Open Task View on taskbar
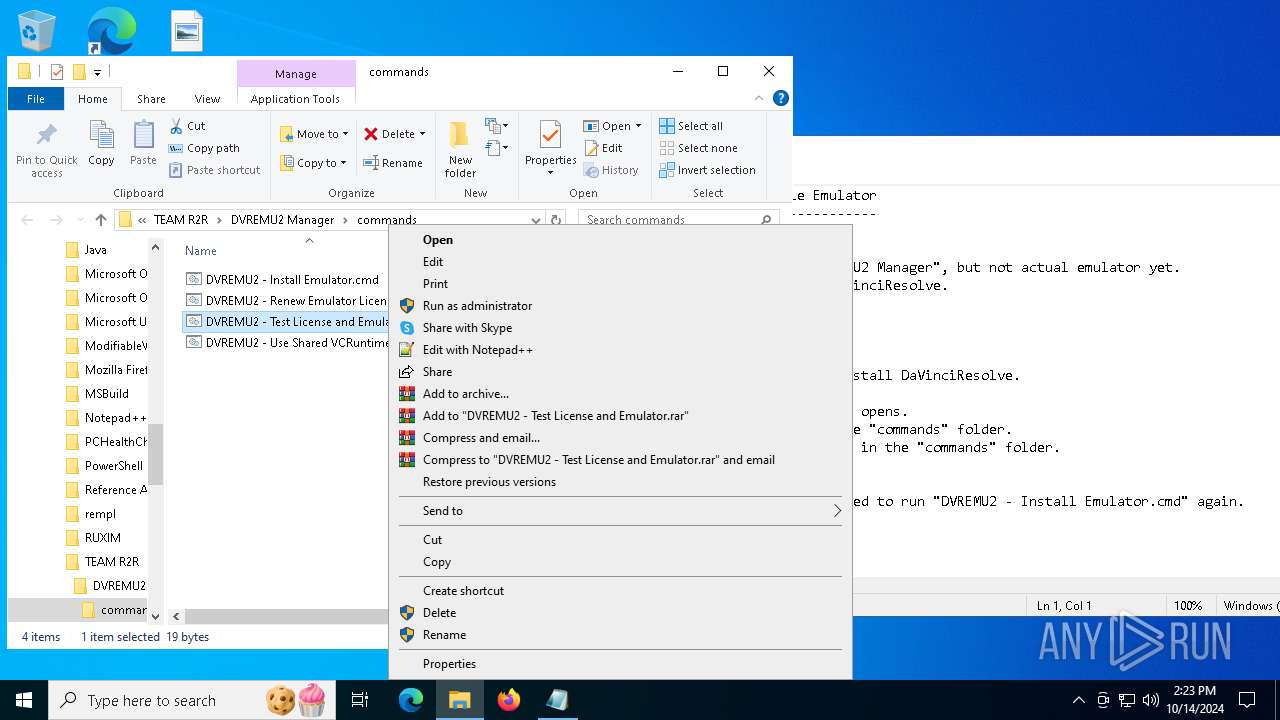The height and width of the screenshot is (720, 1280). click(360, 700)
